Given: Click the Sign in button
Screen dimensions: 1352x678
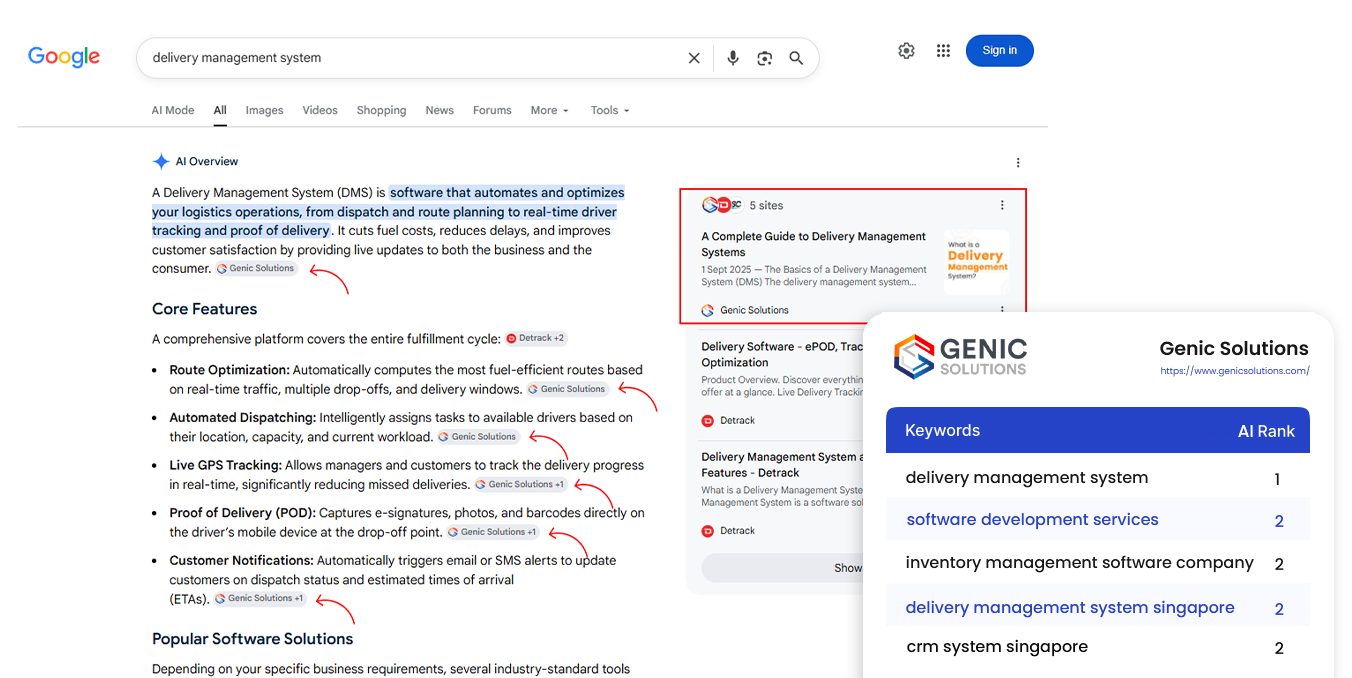Looking at the screenshot, I should coord(1000,51).
